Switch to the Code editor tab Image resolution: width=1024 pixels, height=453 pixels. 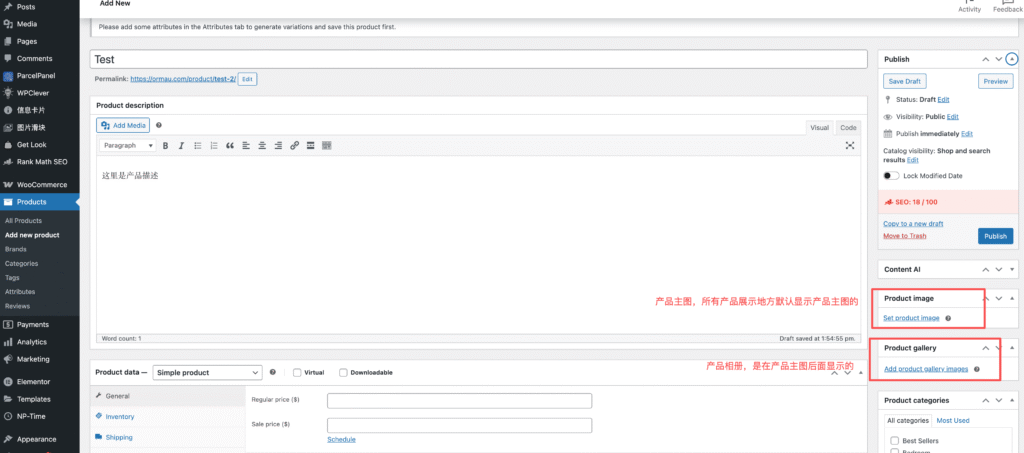(848, 128)
